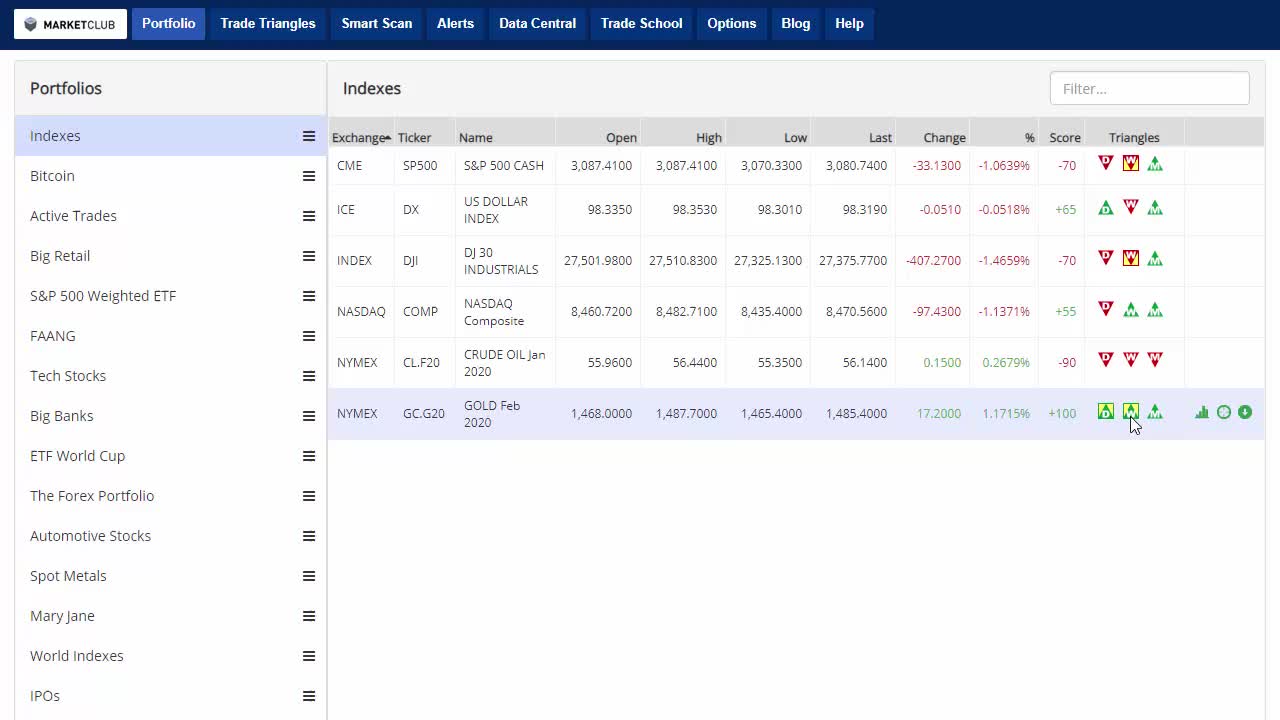The width and height of the screenshot is (1280, 720).
Task: Open the Alerts section
Action: click(455, 24)
